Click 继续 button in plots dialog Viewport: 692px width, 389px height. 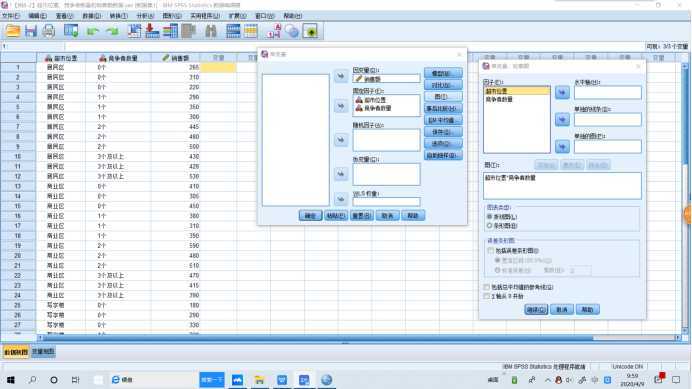[536, 310]
